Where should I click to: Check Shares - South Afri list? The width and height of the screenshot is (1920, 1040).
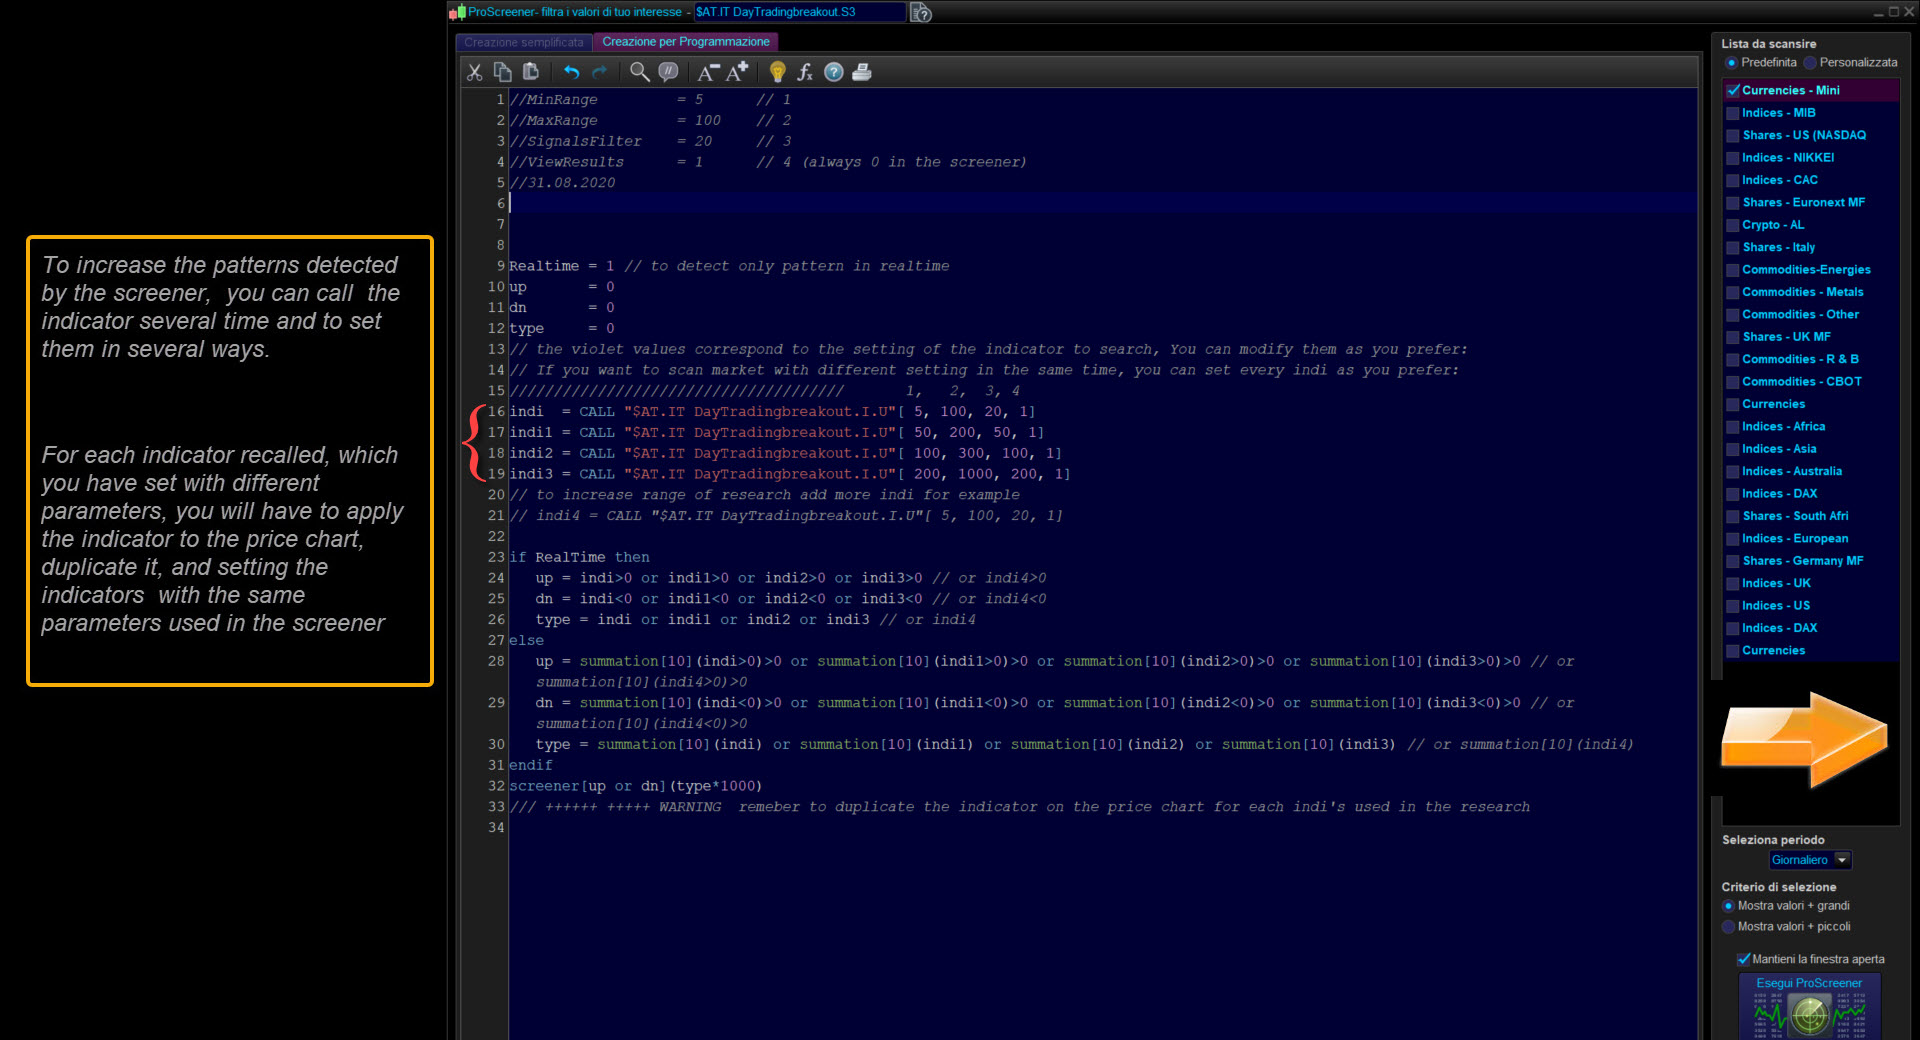click(1733, 516)
